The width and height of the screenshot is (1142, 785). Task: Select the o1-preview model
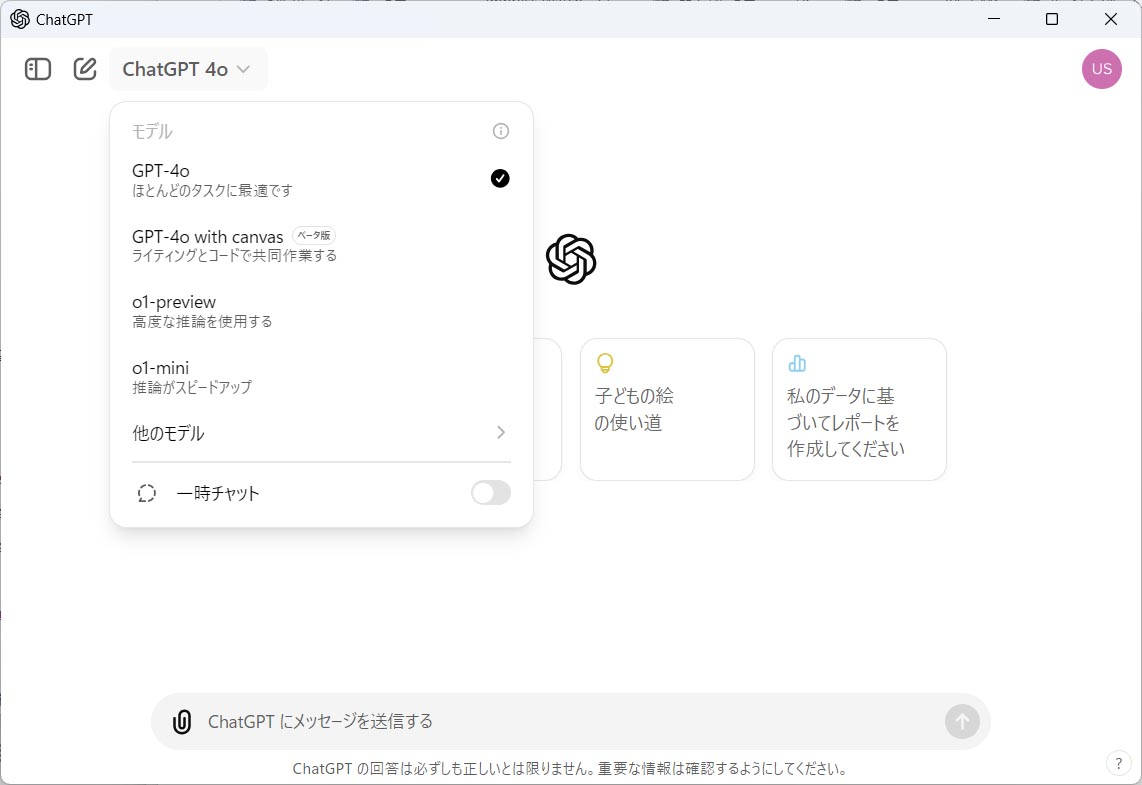point(320,311)
